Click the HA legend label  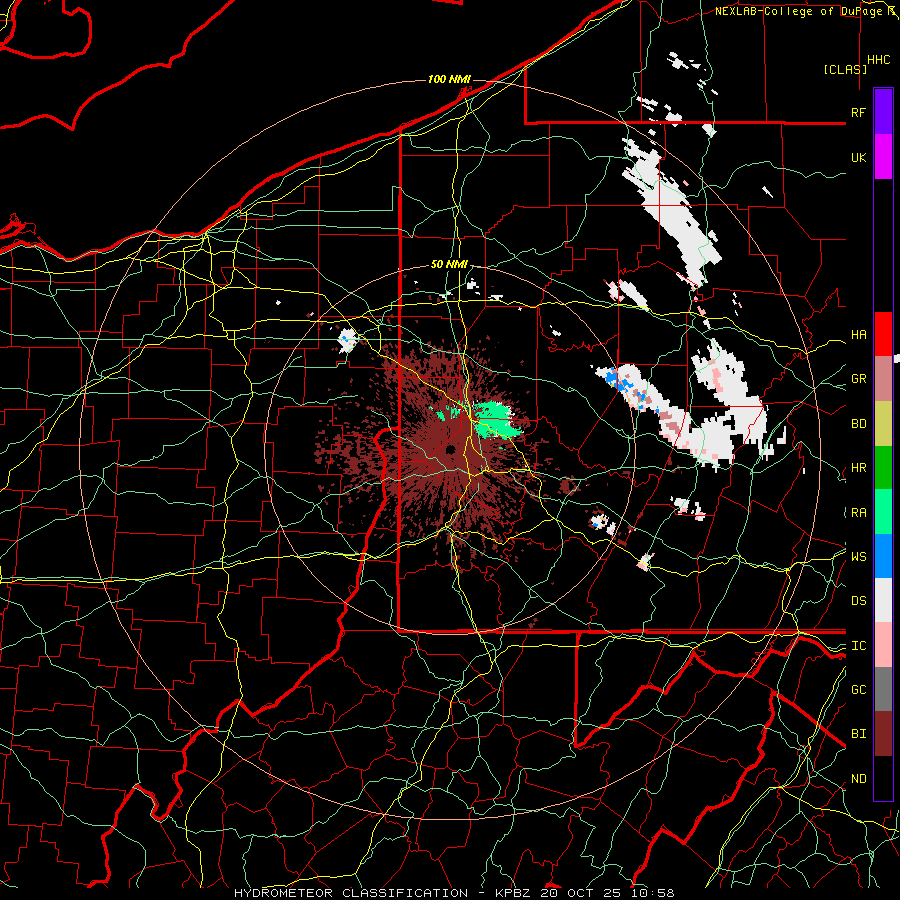tap(858, 334)
